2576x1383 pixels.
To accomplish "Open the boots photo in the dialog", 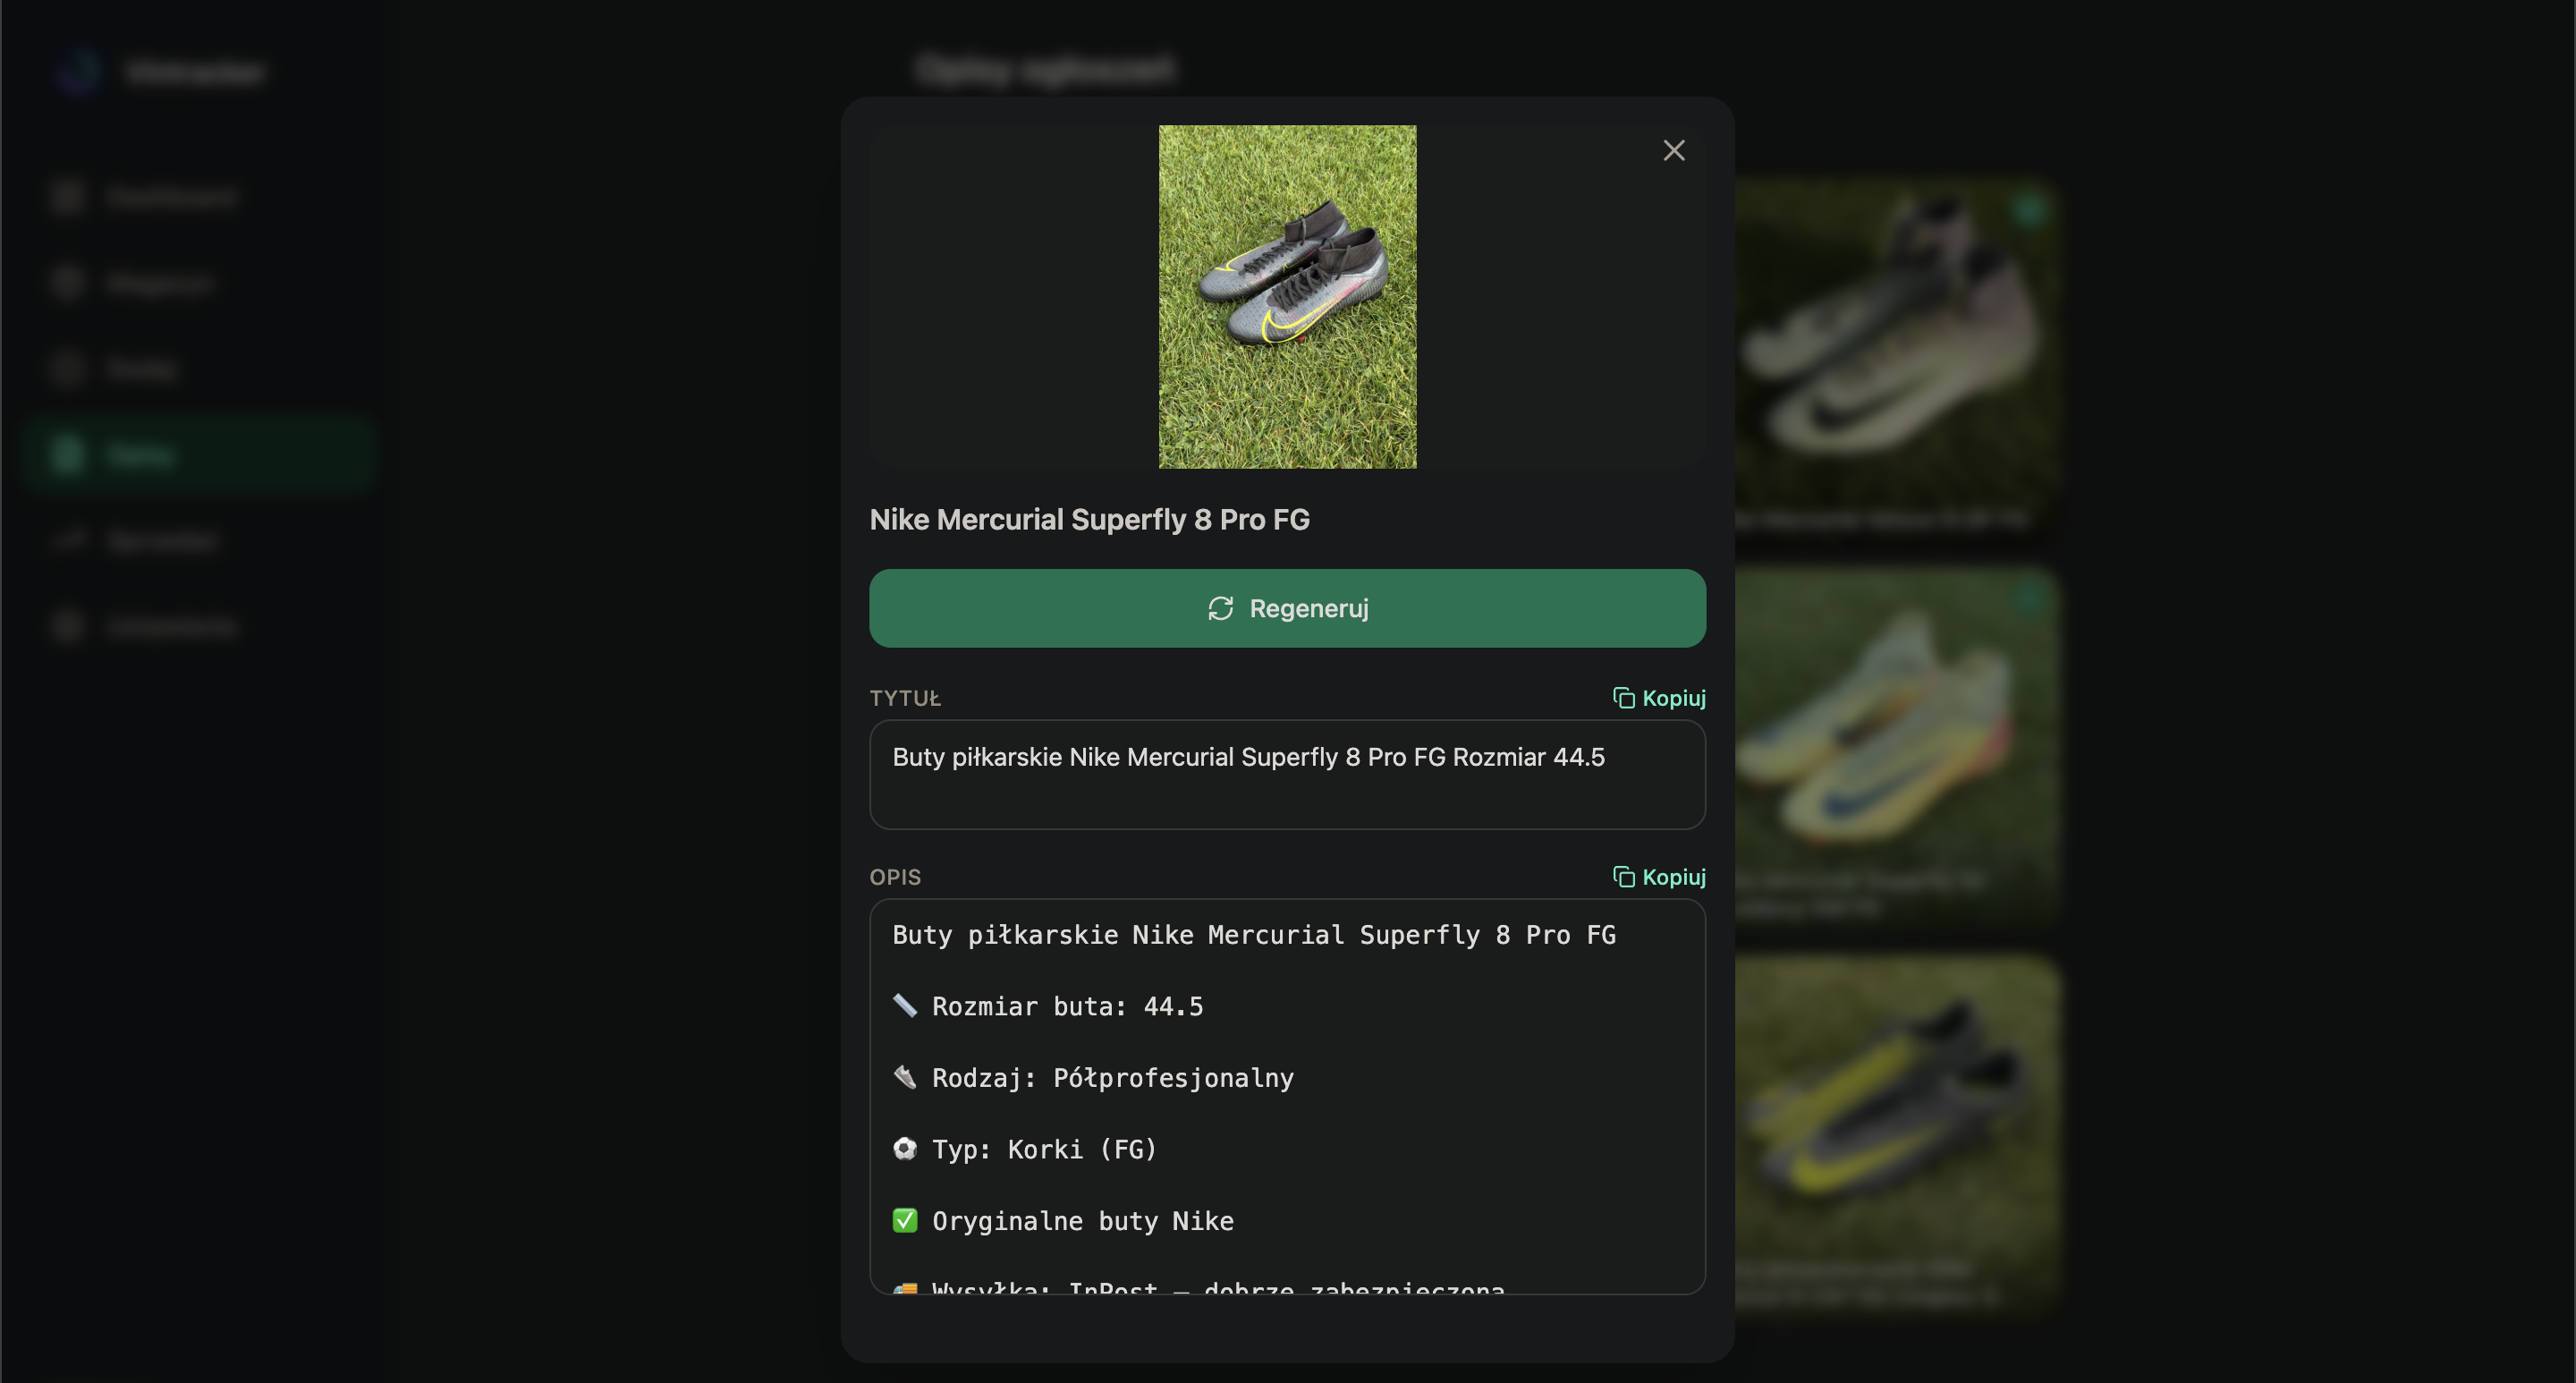I will pyautogui.click(x=1287, y=296).
